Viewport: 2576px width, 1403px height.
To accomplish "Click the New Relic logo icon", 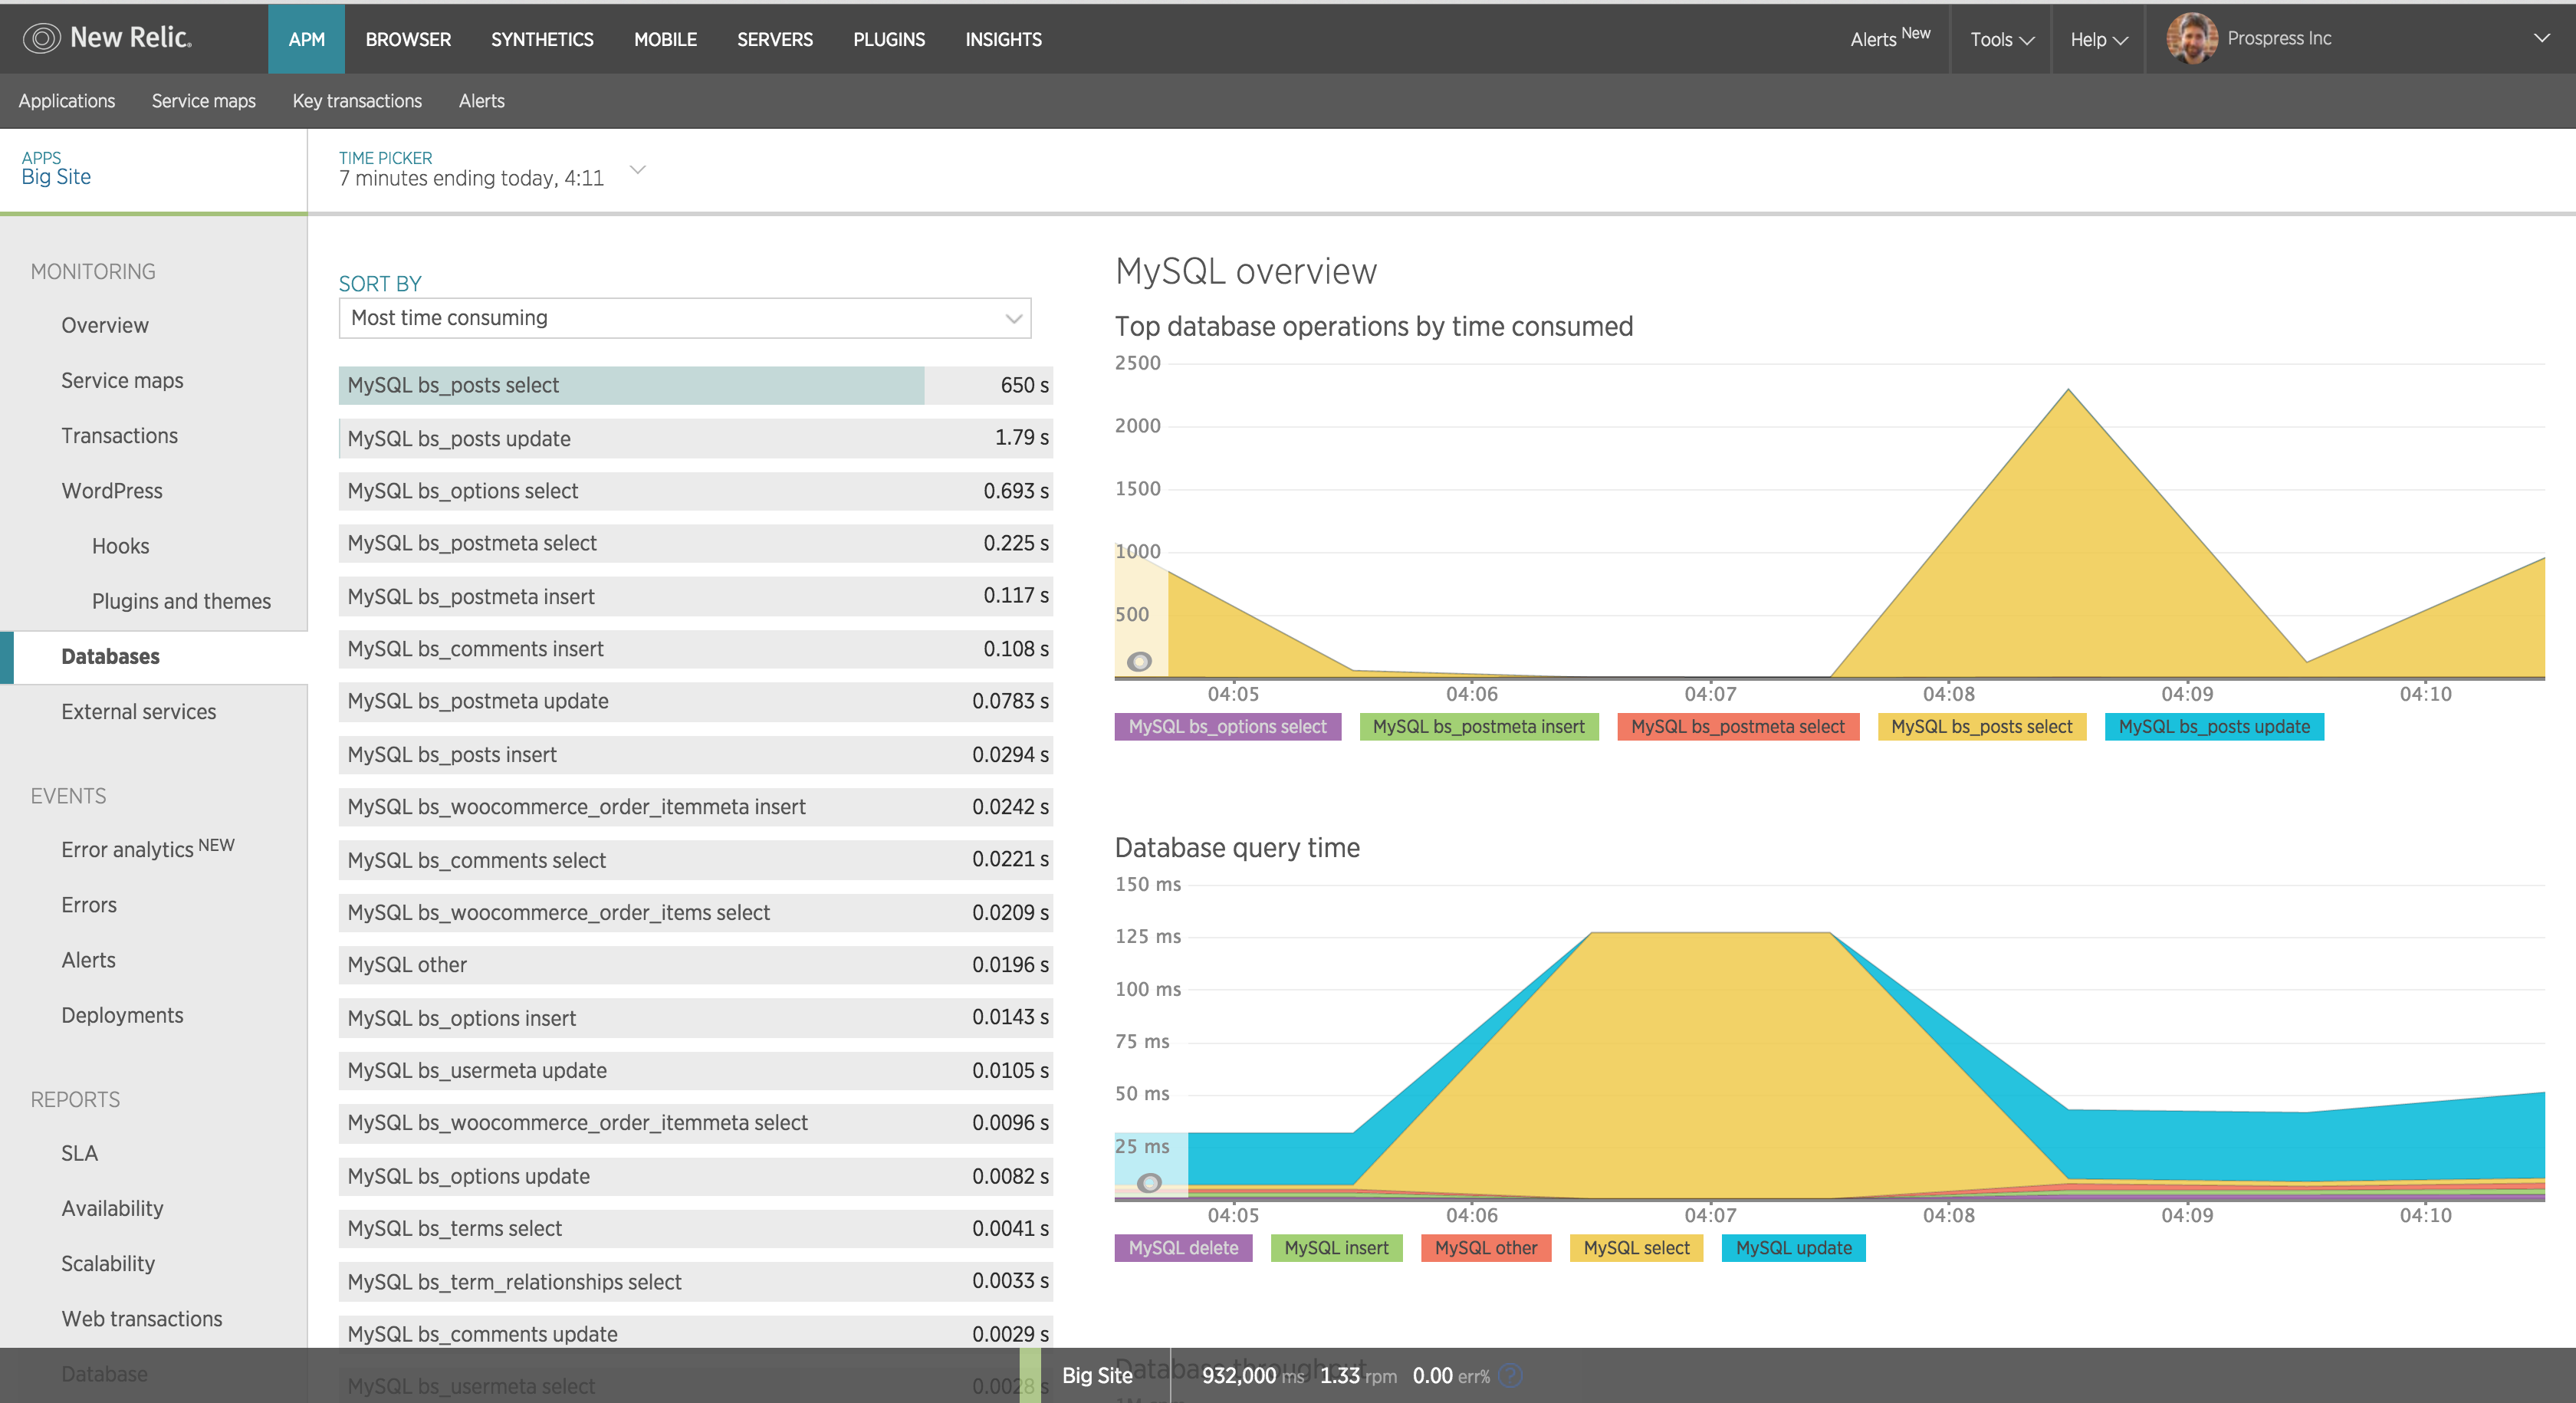I will [x=41, y=39].
